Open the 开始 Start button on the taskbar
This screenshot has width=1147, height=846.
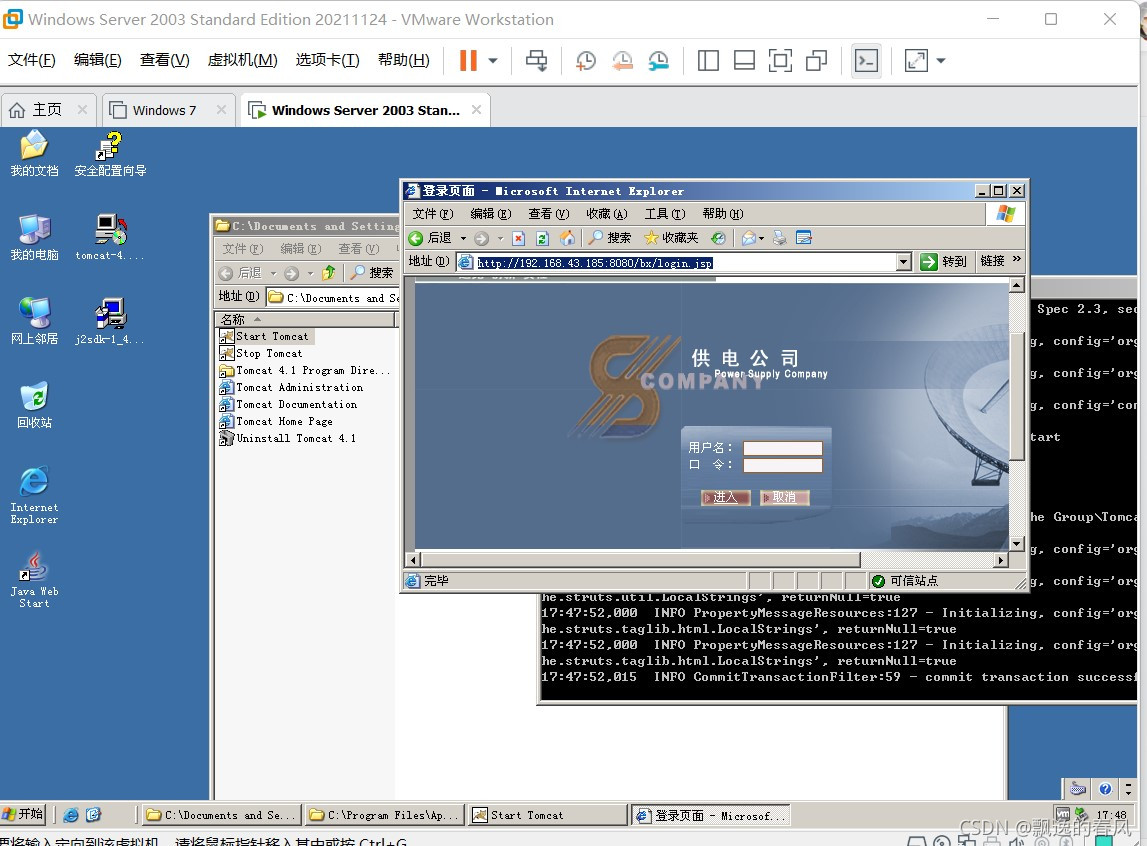23,814
